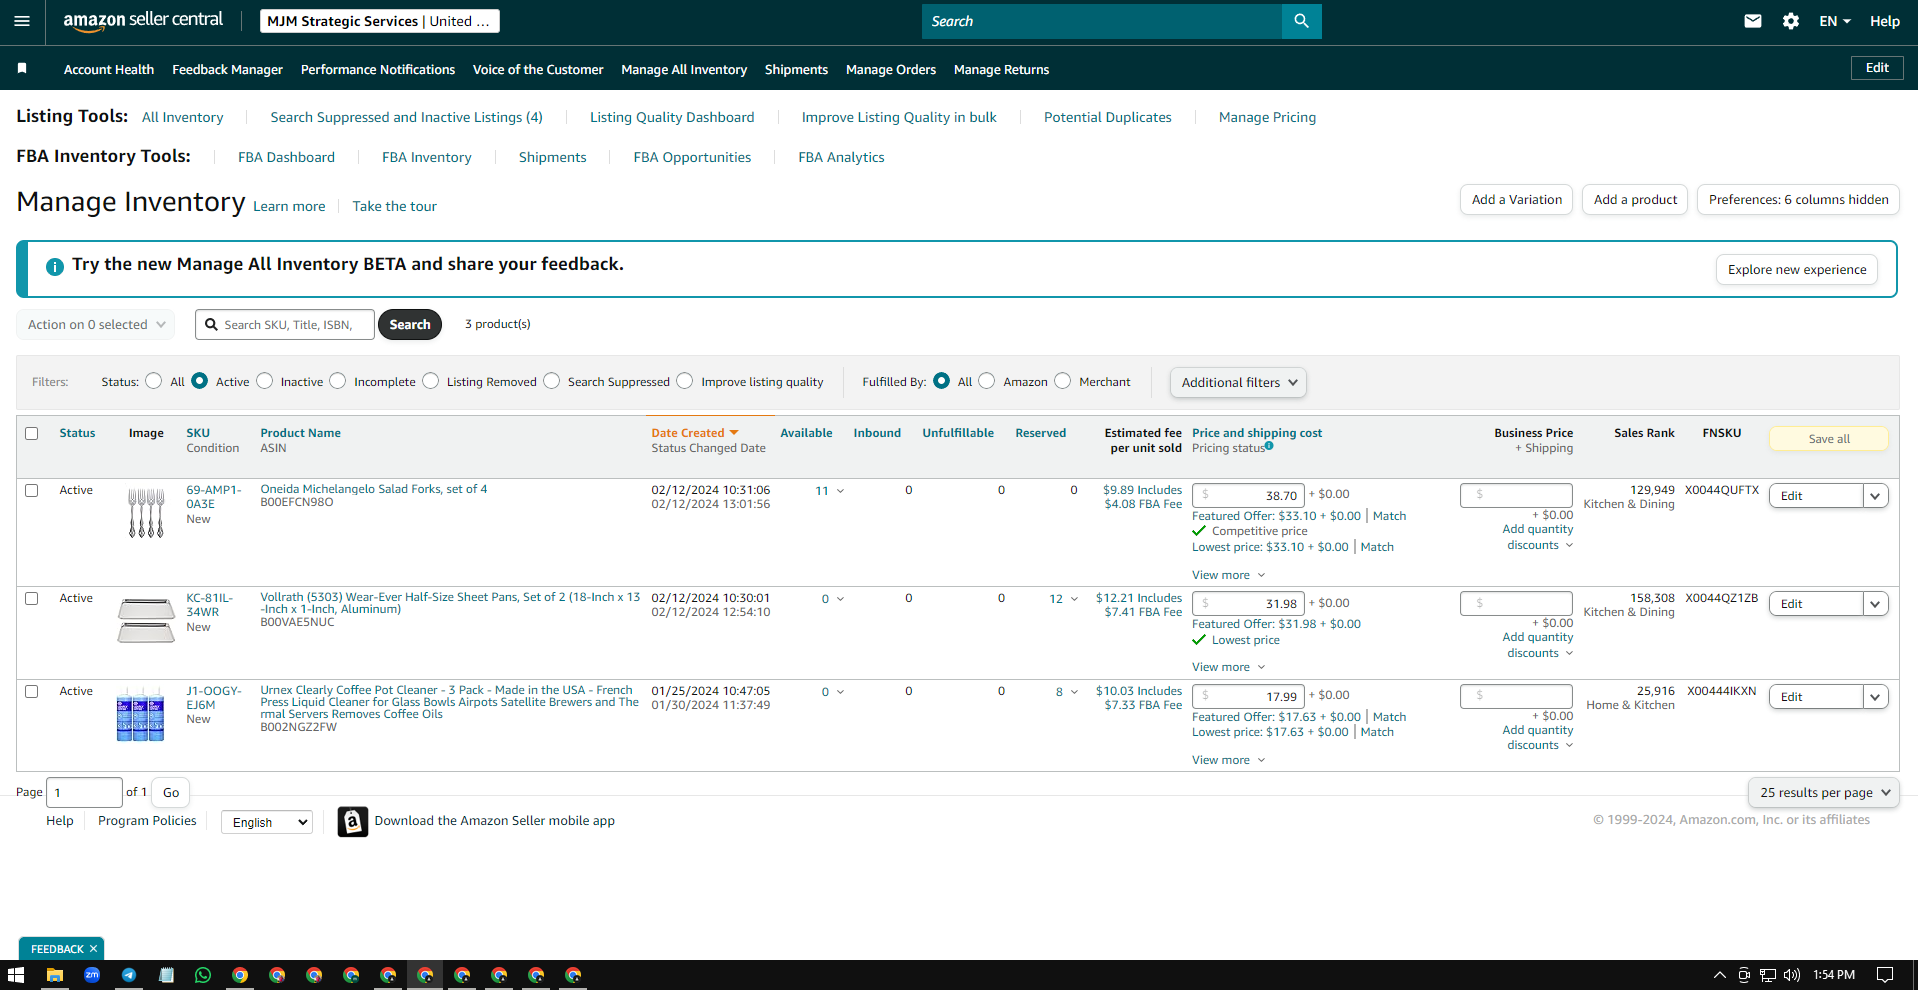
Task: Expand View more under Vollrath pricing
Action: pyautogui.click(x=1228, y=667)
